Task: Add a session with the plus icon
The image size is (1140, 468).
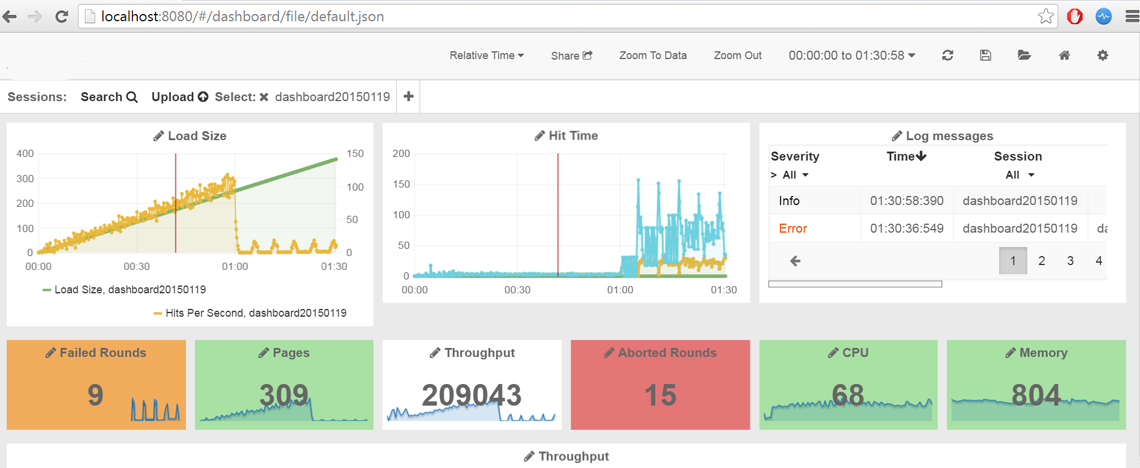Action: [x=408, y=97]
